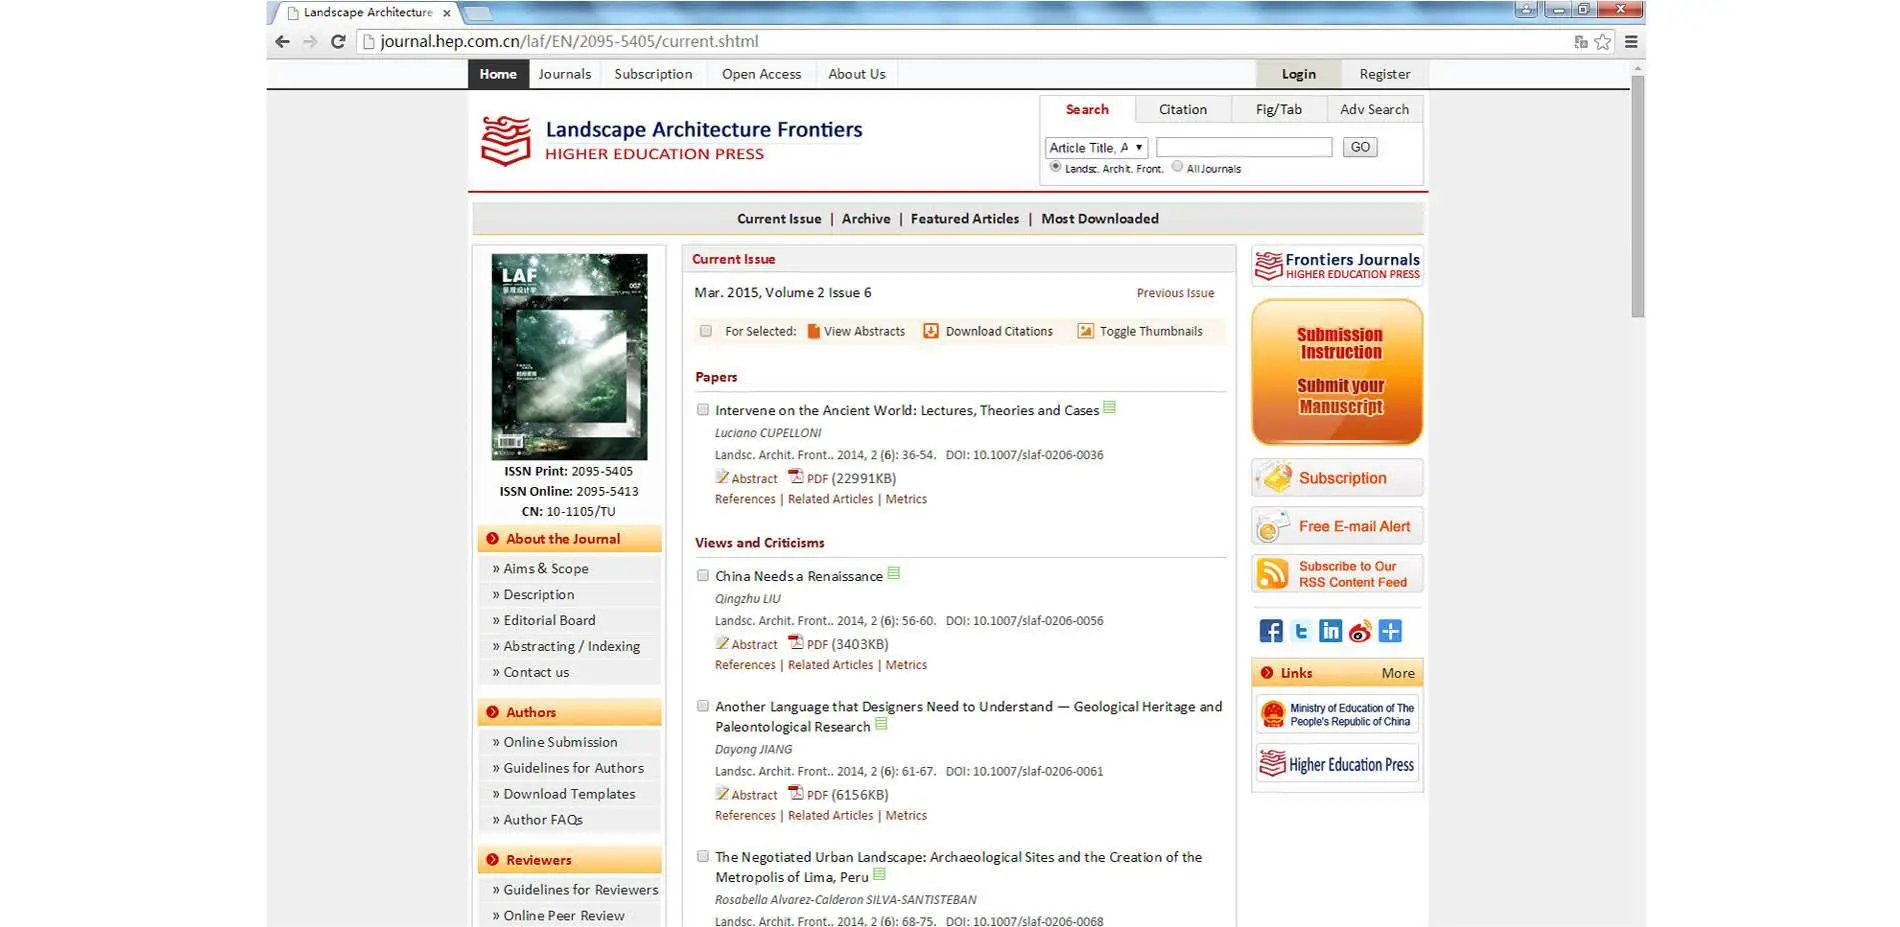Open the Facebook share icon
The width and height of the screenshot is (1900, 927).
coord(1270,631)
